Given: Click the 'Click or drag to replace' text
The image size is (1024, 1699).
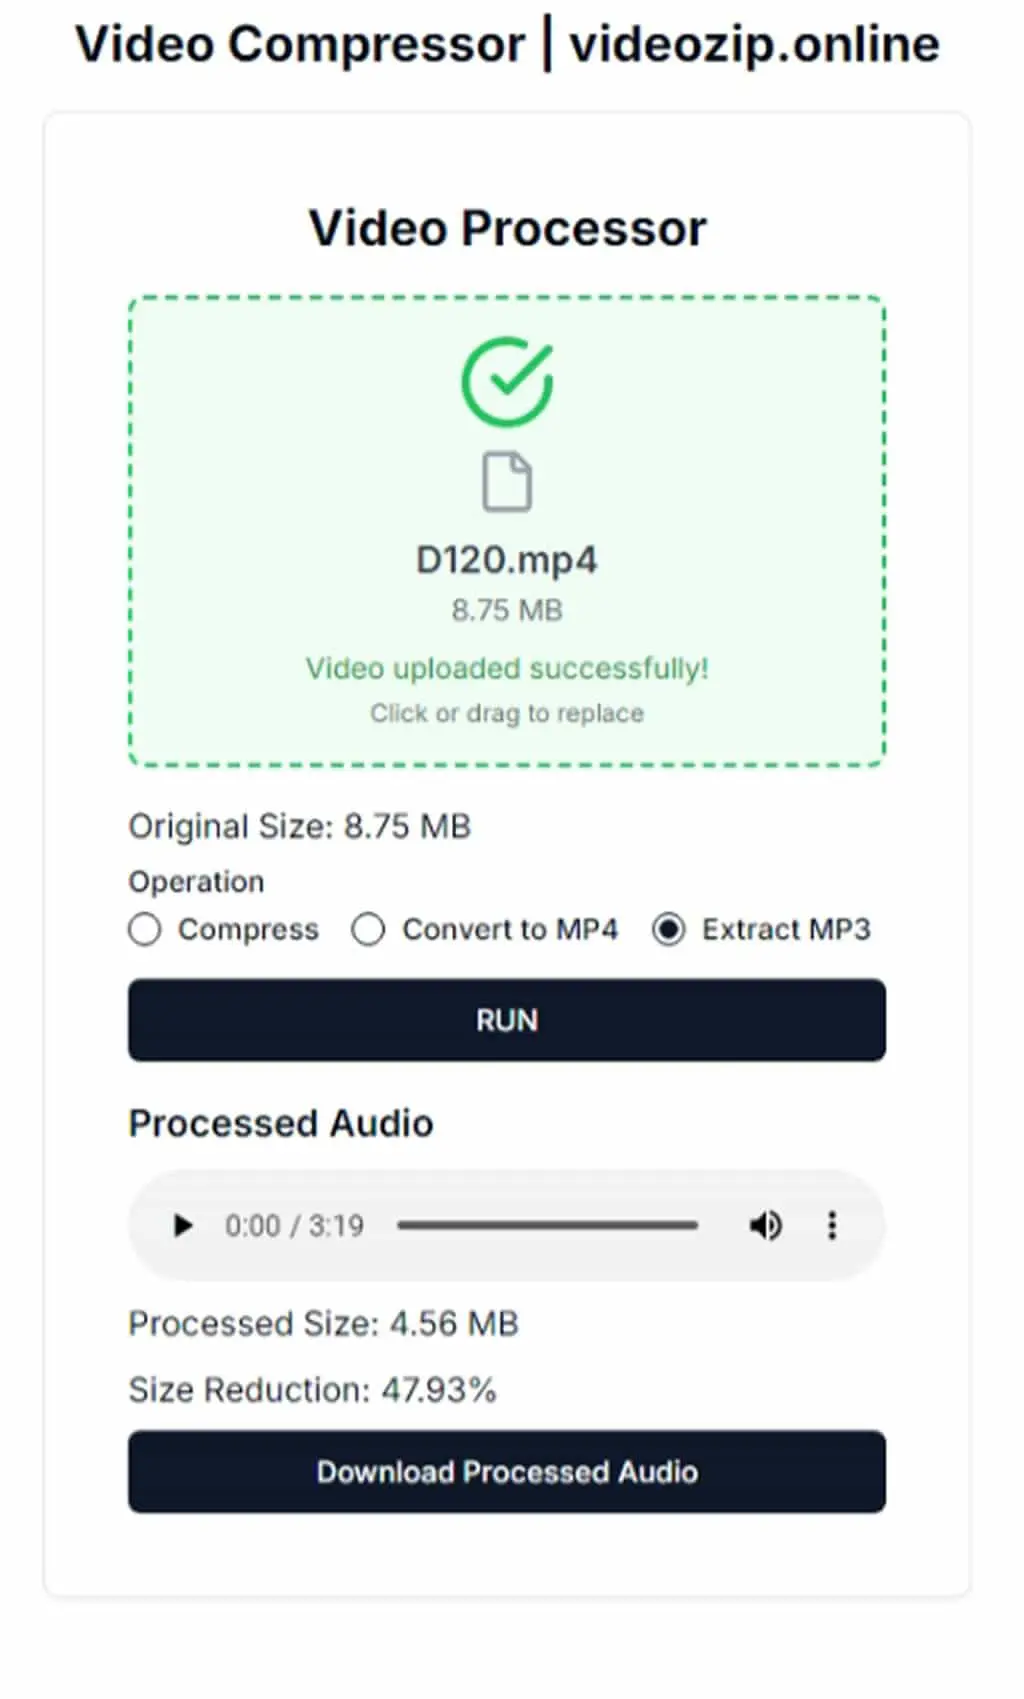Looking at the screenshot, I should pos(507,713).
